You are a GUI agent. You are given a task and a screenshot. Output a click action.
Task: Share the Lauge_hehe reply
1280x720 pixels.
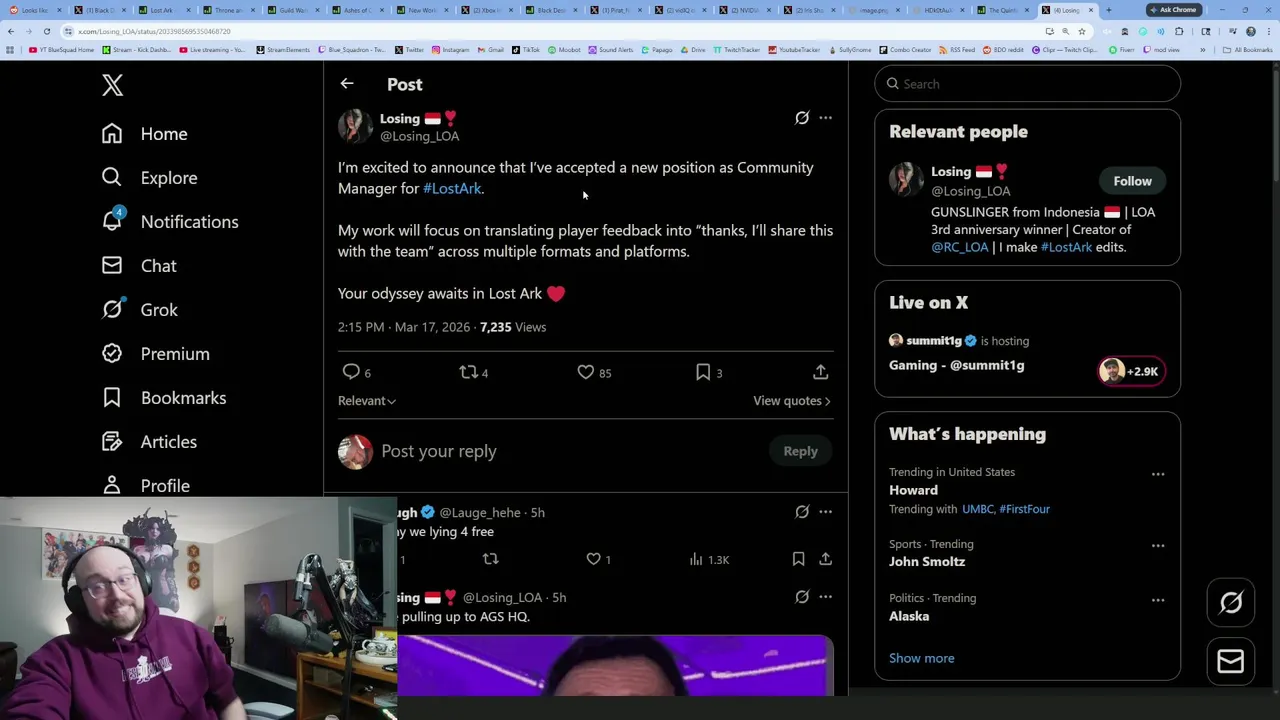825,559
